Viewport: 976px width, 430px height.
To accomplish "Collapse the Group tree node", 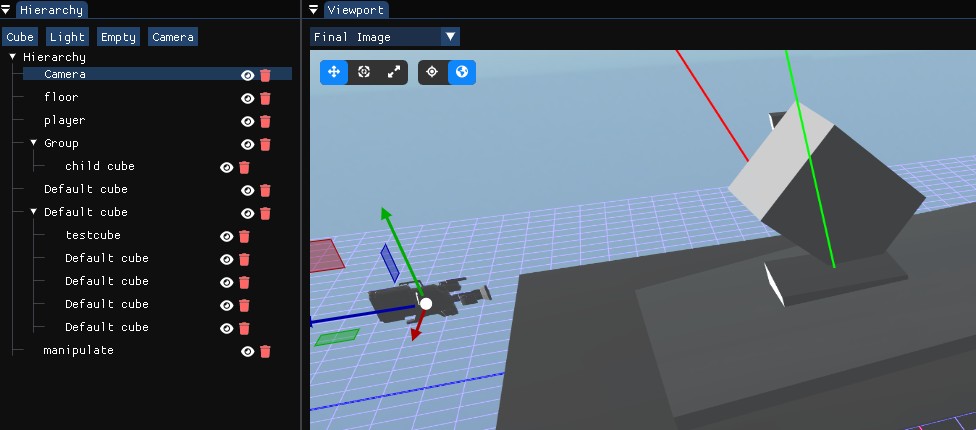I will pos(33,143).
